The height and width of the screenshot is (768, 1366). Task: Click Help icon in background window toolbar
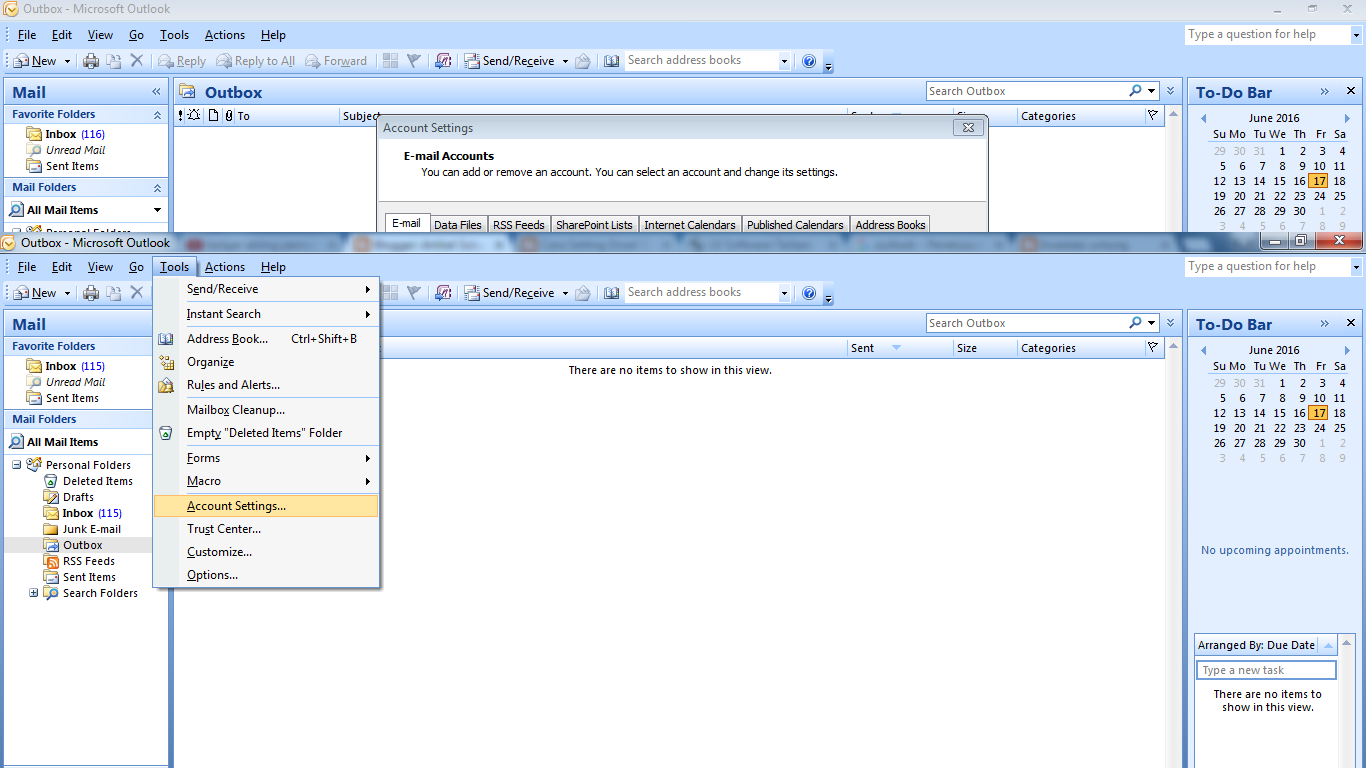809,61
